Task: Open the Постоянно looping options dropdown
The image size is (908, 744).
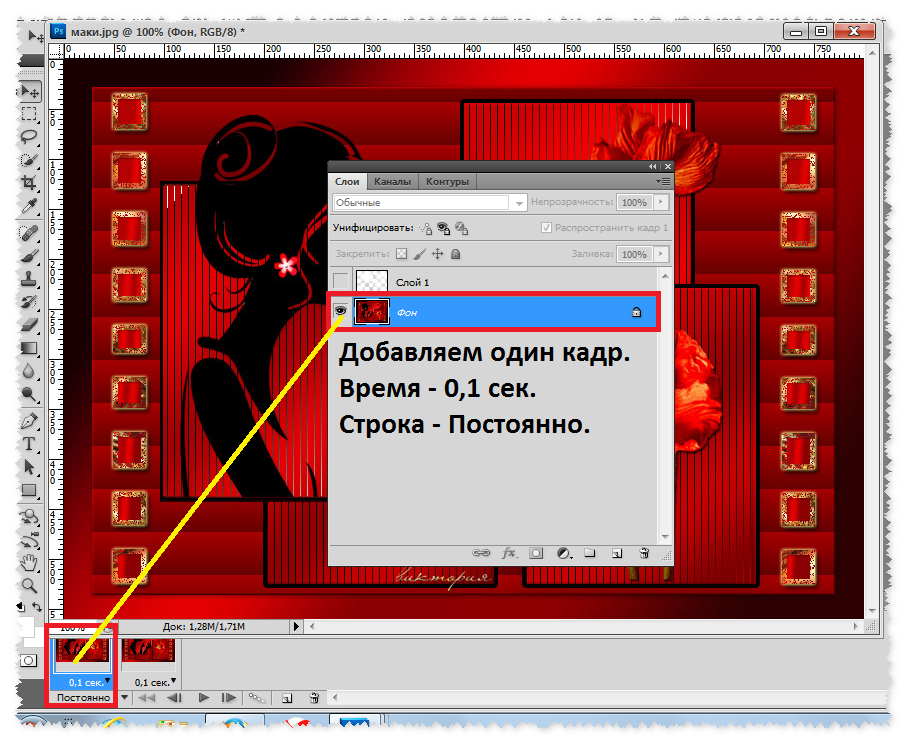Action: 125,698
